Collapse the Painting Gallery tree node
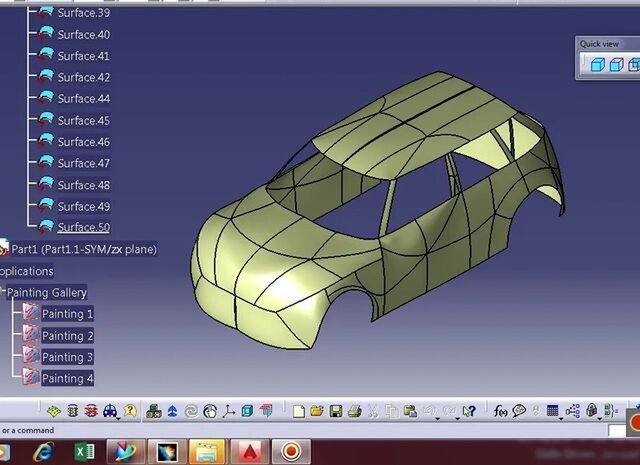Image resolution: width=640 pixels, height=465 pixels. tap(3, 291)
